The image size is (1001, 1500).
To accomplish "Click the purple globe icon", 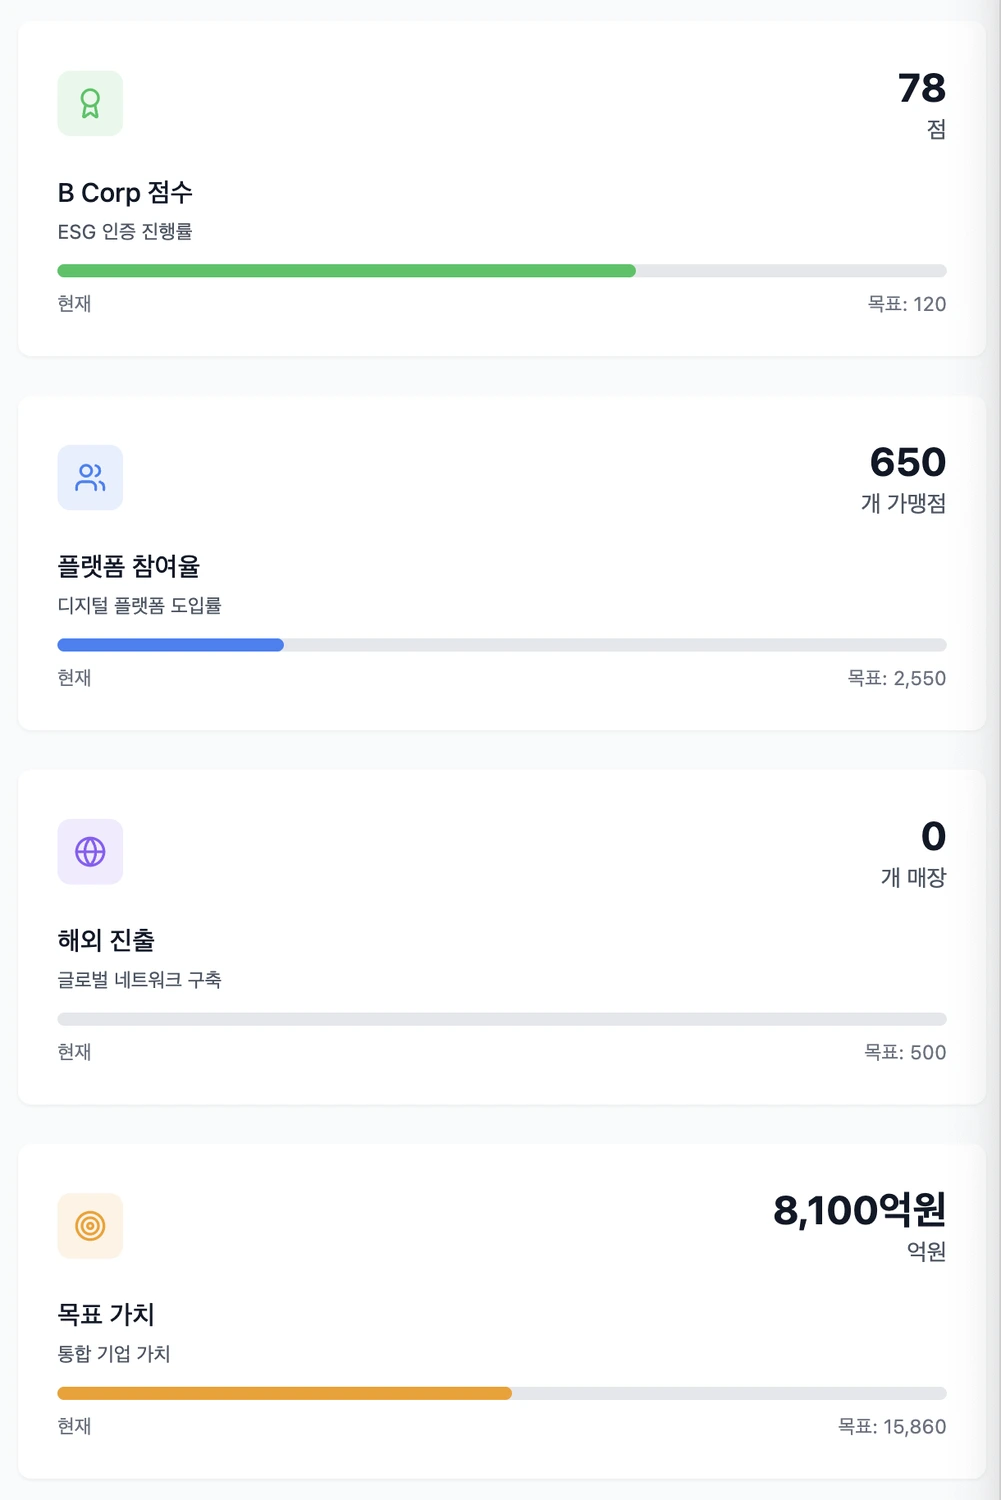I will pyautogui.click(x=90, y=851).
